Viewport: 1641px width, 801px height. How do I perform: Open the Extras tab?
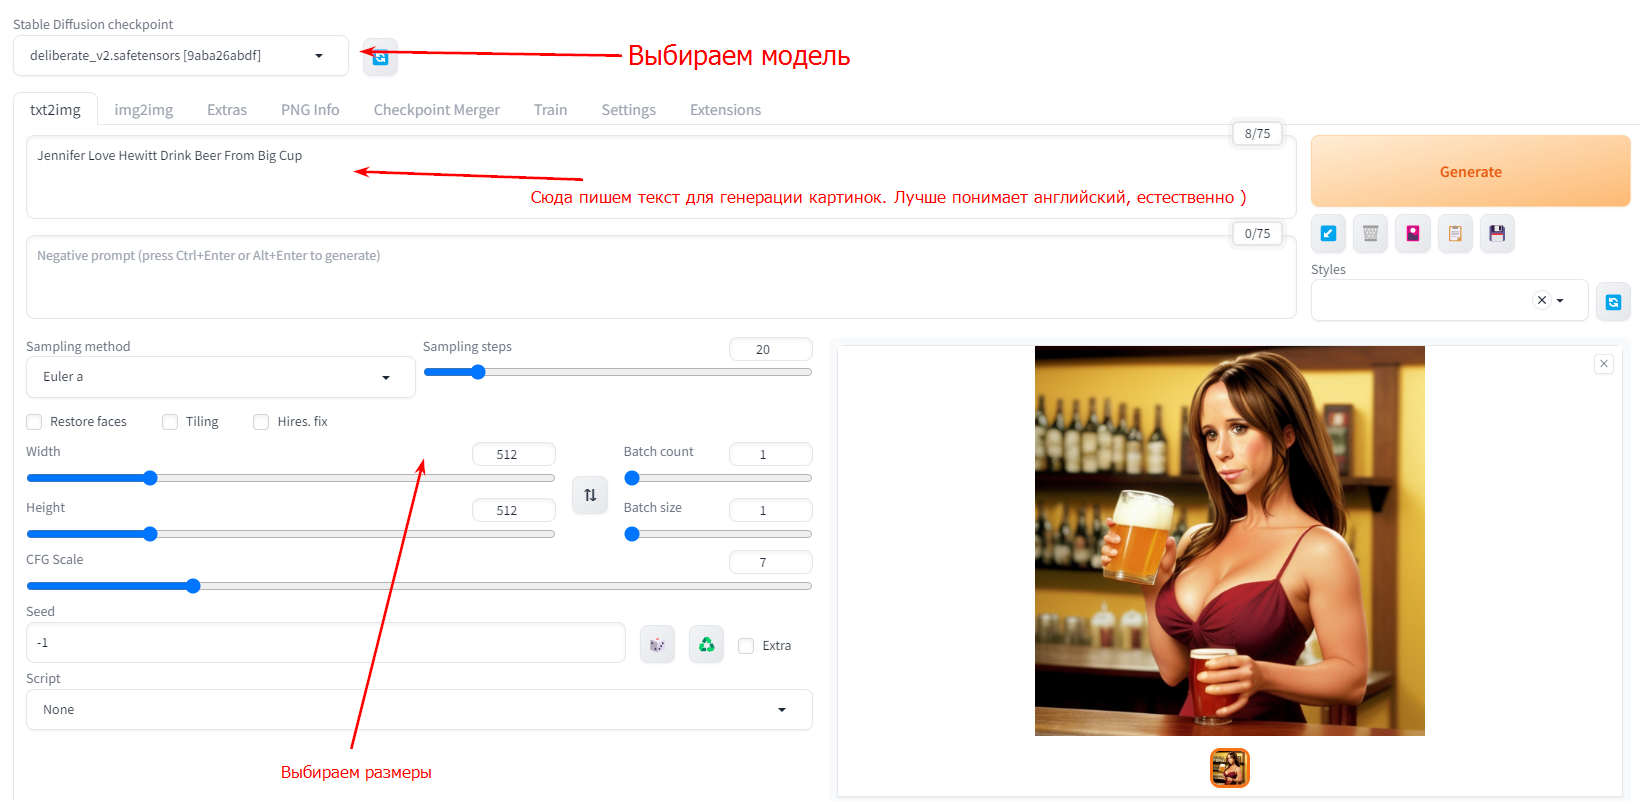[x=227, y=110]
